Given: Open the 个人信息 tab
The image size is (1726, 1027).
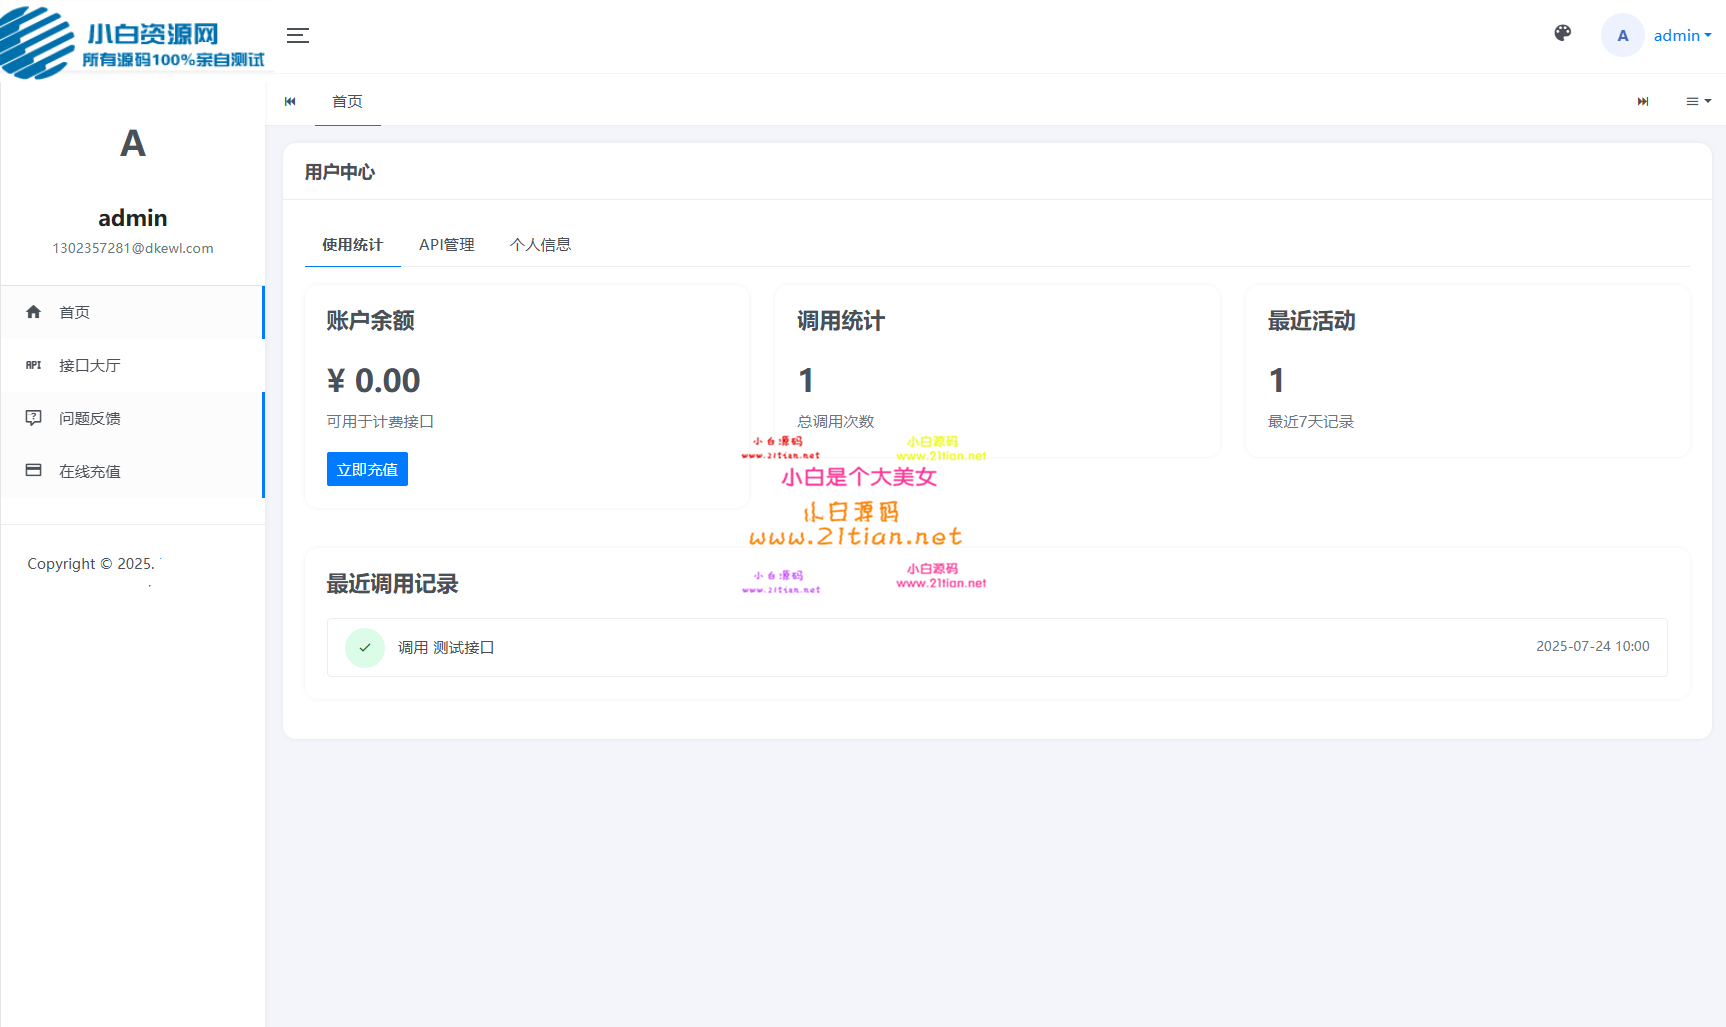Looking at the screenshot, I should 541,244.
